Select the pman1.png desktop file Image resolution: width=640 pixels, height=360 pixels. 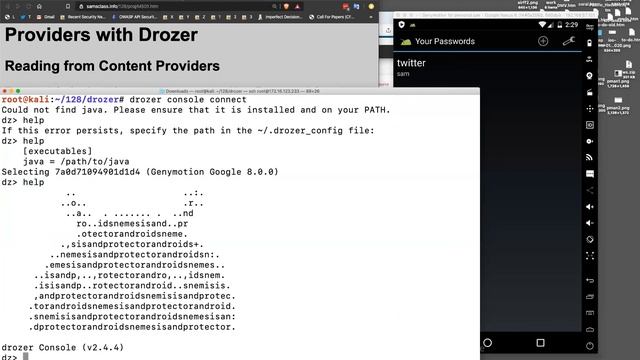[618, 78]
